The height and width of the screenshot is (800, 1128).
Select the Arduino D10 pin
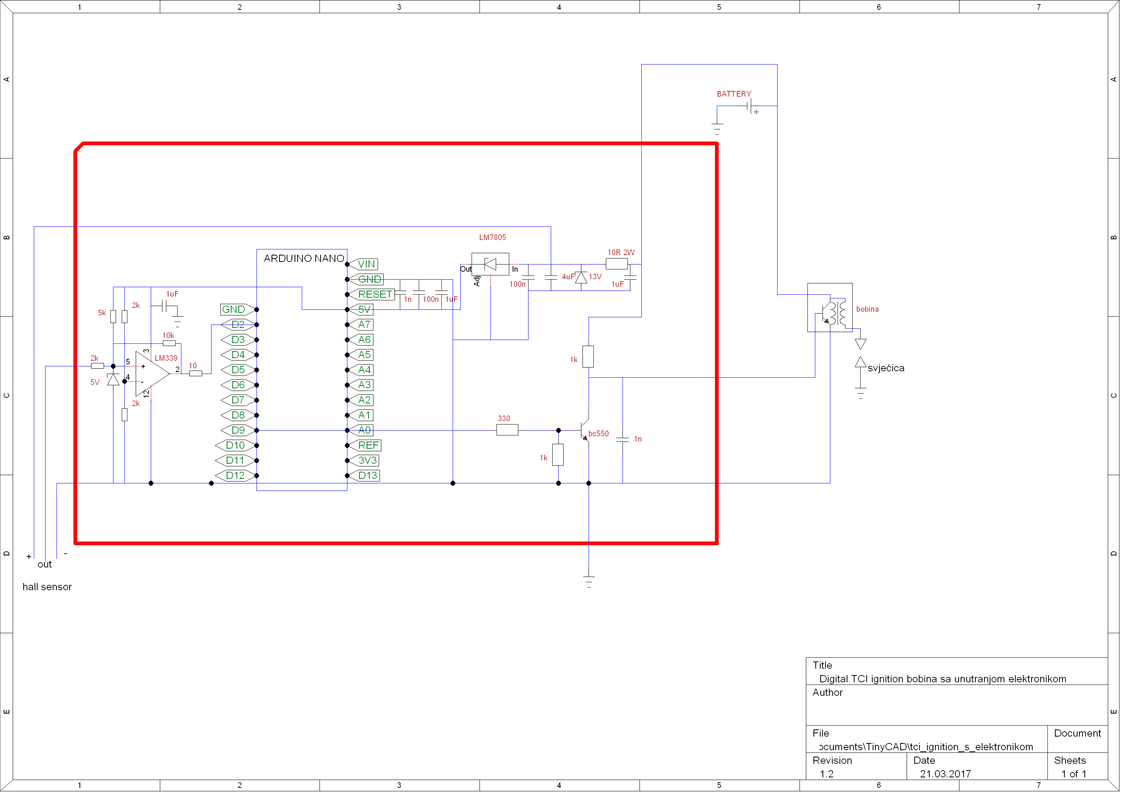235,445
